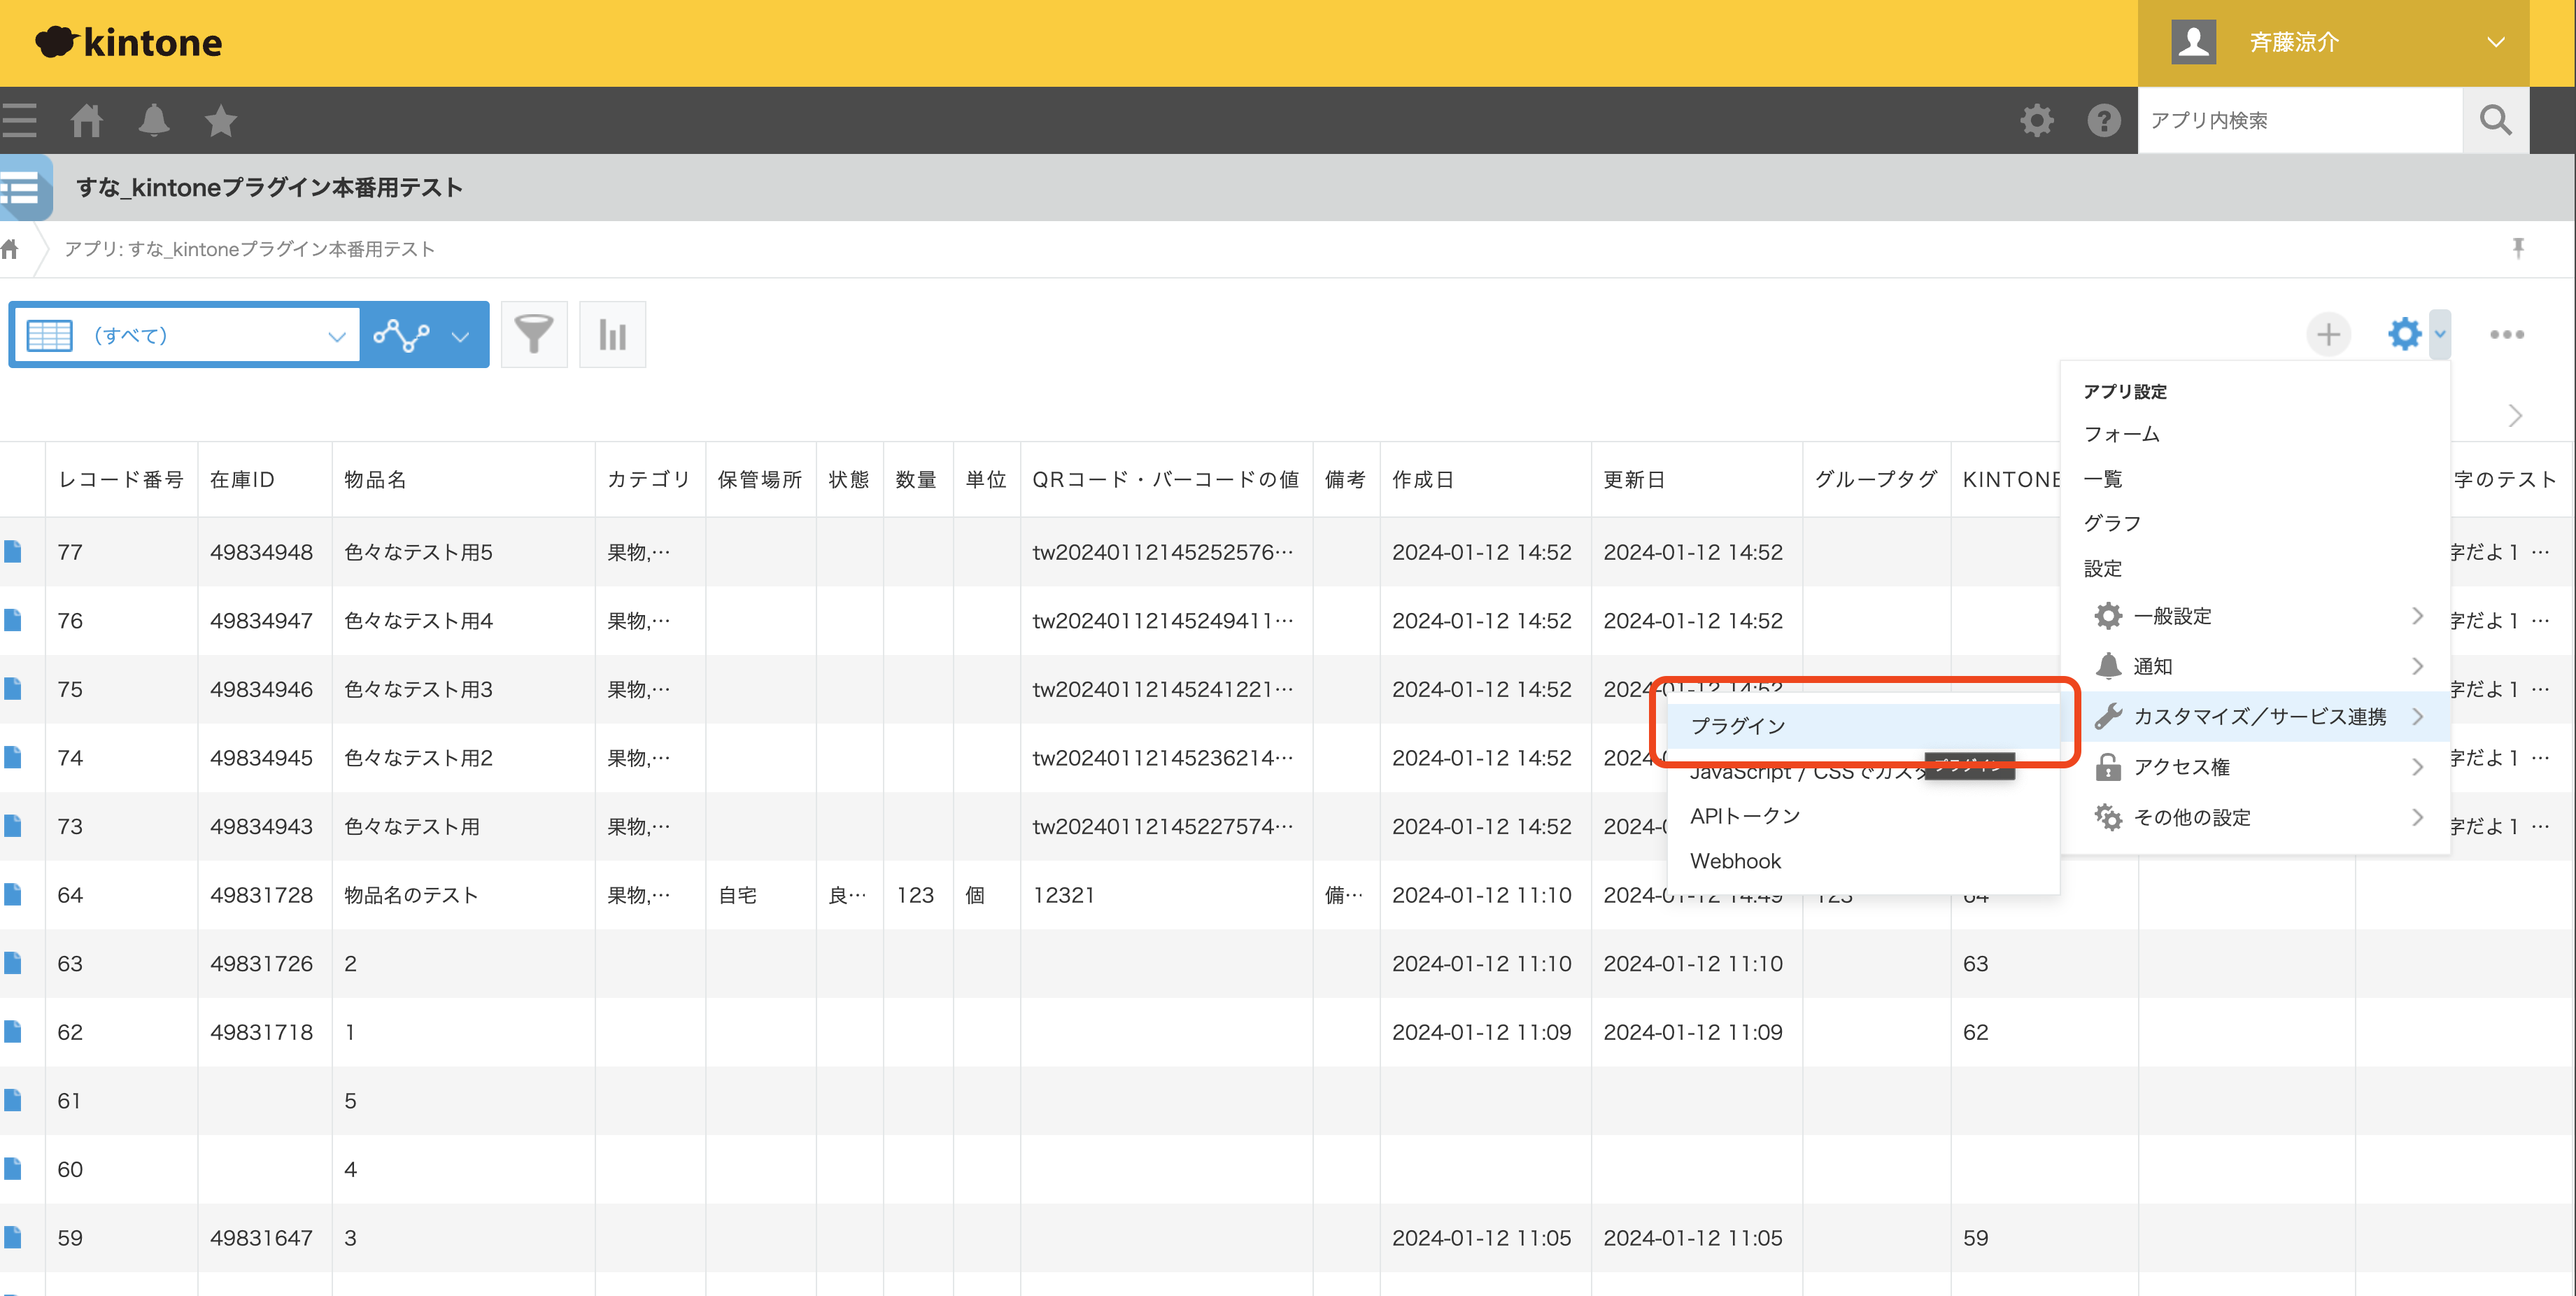Open record 64 detail icon
2576x1296 pixels.
tap(12, 895)
